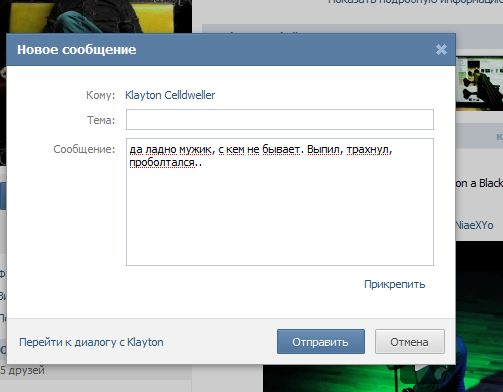The width and height of the screenshot is (503, 392).
Task: Close the Новое сообщение dialog
Action: coord(441,50)
